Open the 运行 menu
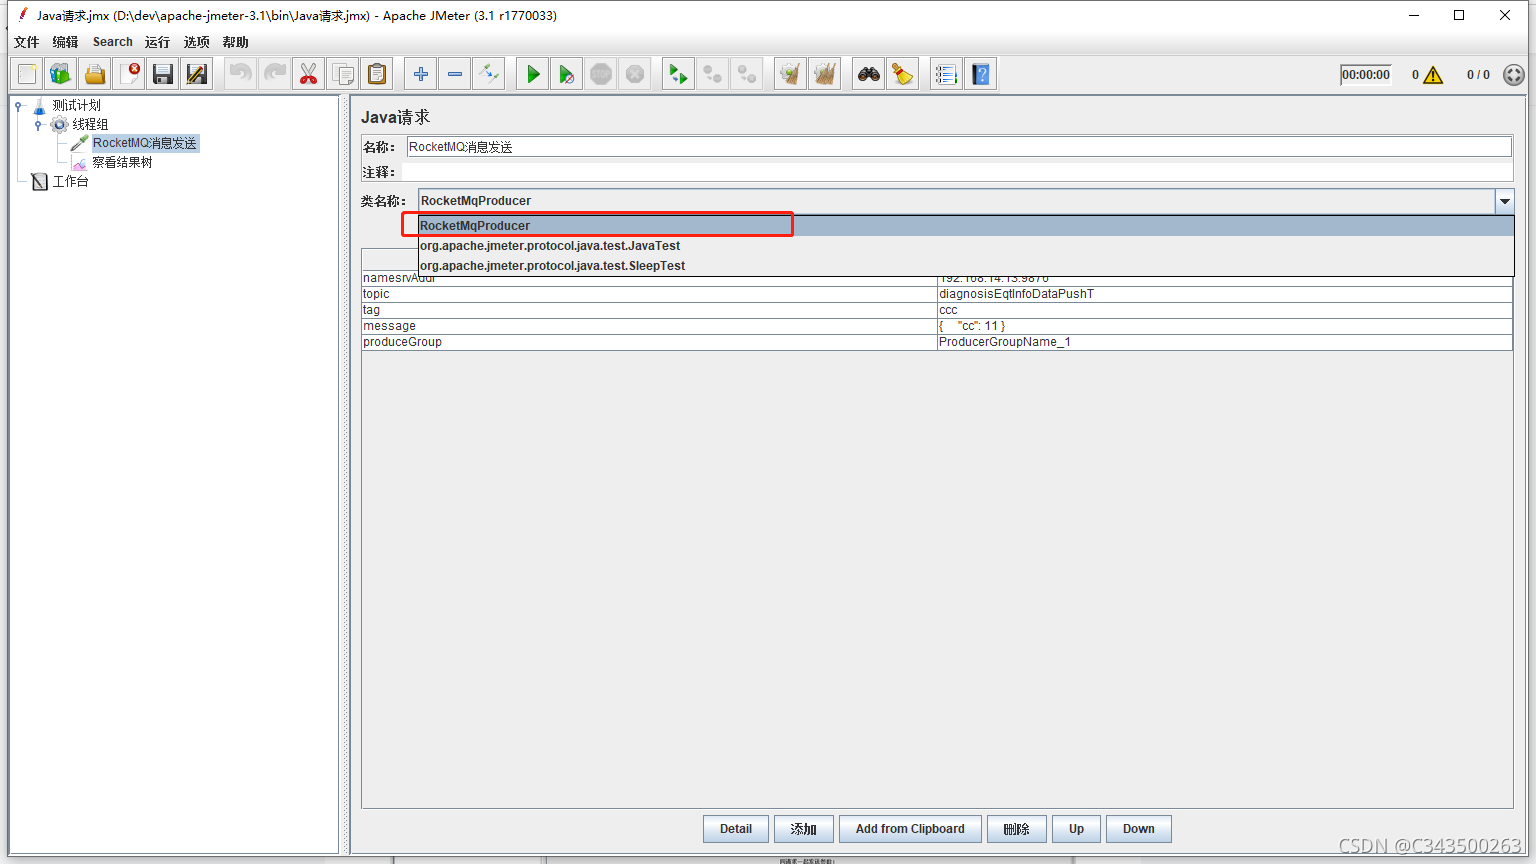The width and height of the screenshot is (1536, 864). 157,42
